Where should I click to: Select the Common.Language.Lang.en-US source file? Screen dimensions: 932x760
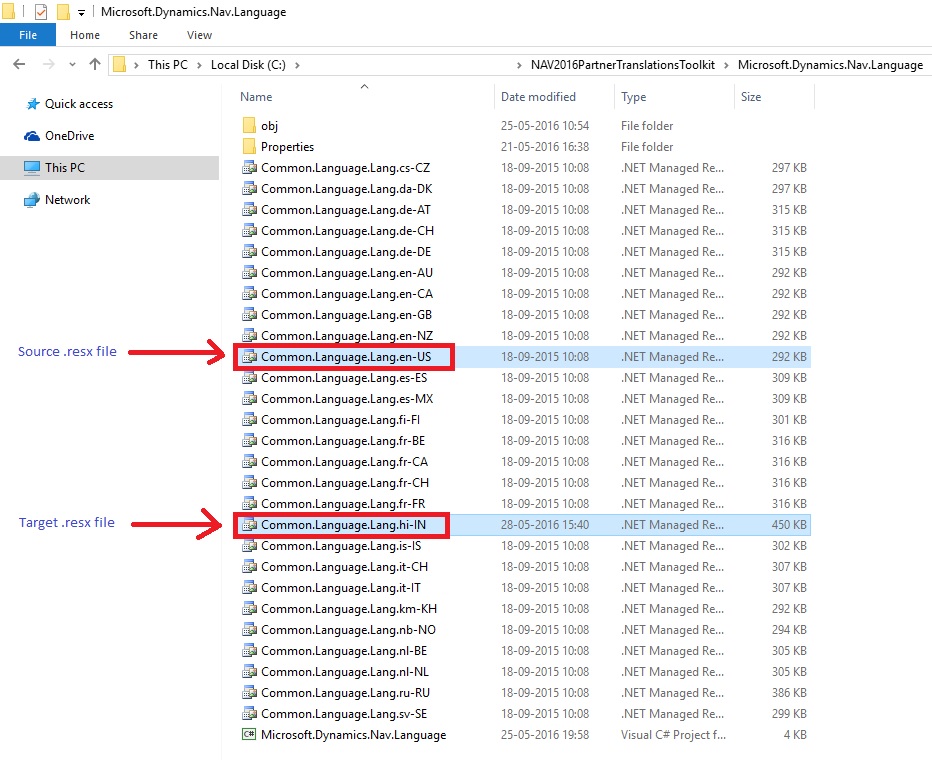[x=345, y=357]
